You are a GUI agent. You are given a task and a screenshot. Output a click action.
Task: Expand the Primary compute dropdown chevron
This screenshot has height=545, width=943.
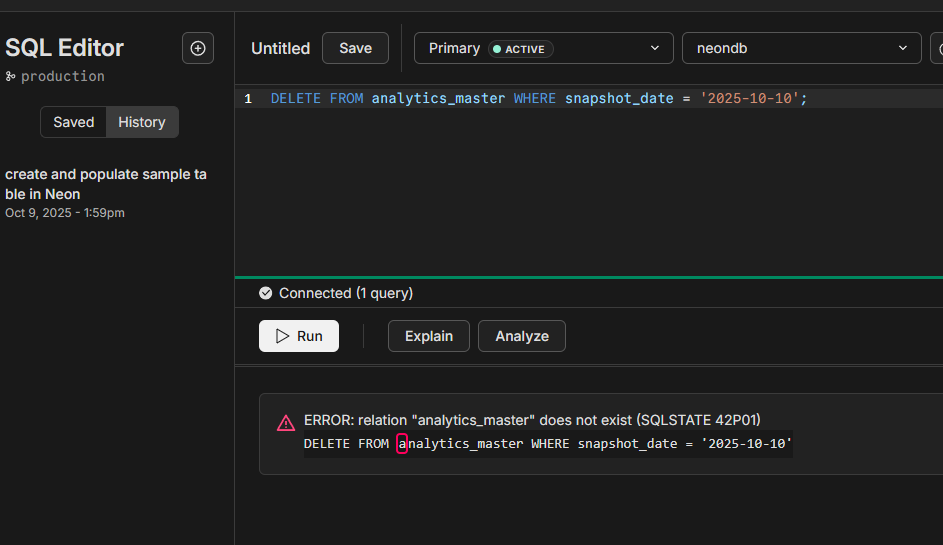pyautogui.click(x=655, y=48)
